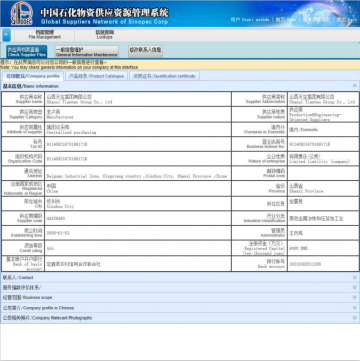Click the Xinzhou City value
The image size is (360, 361).
click(60, 204)
